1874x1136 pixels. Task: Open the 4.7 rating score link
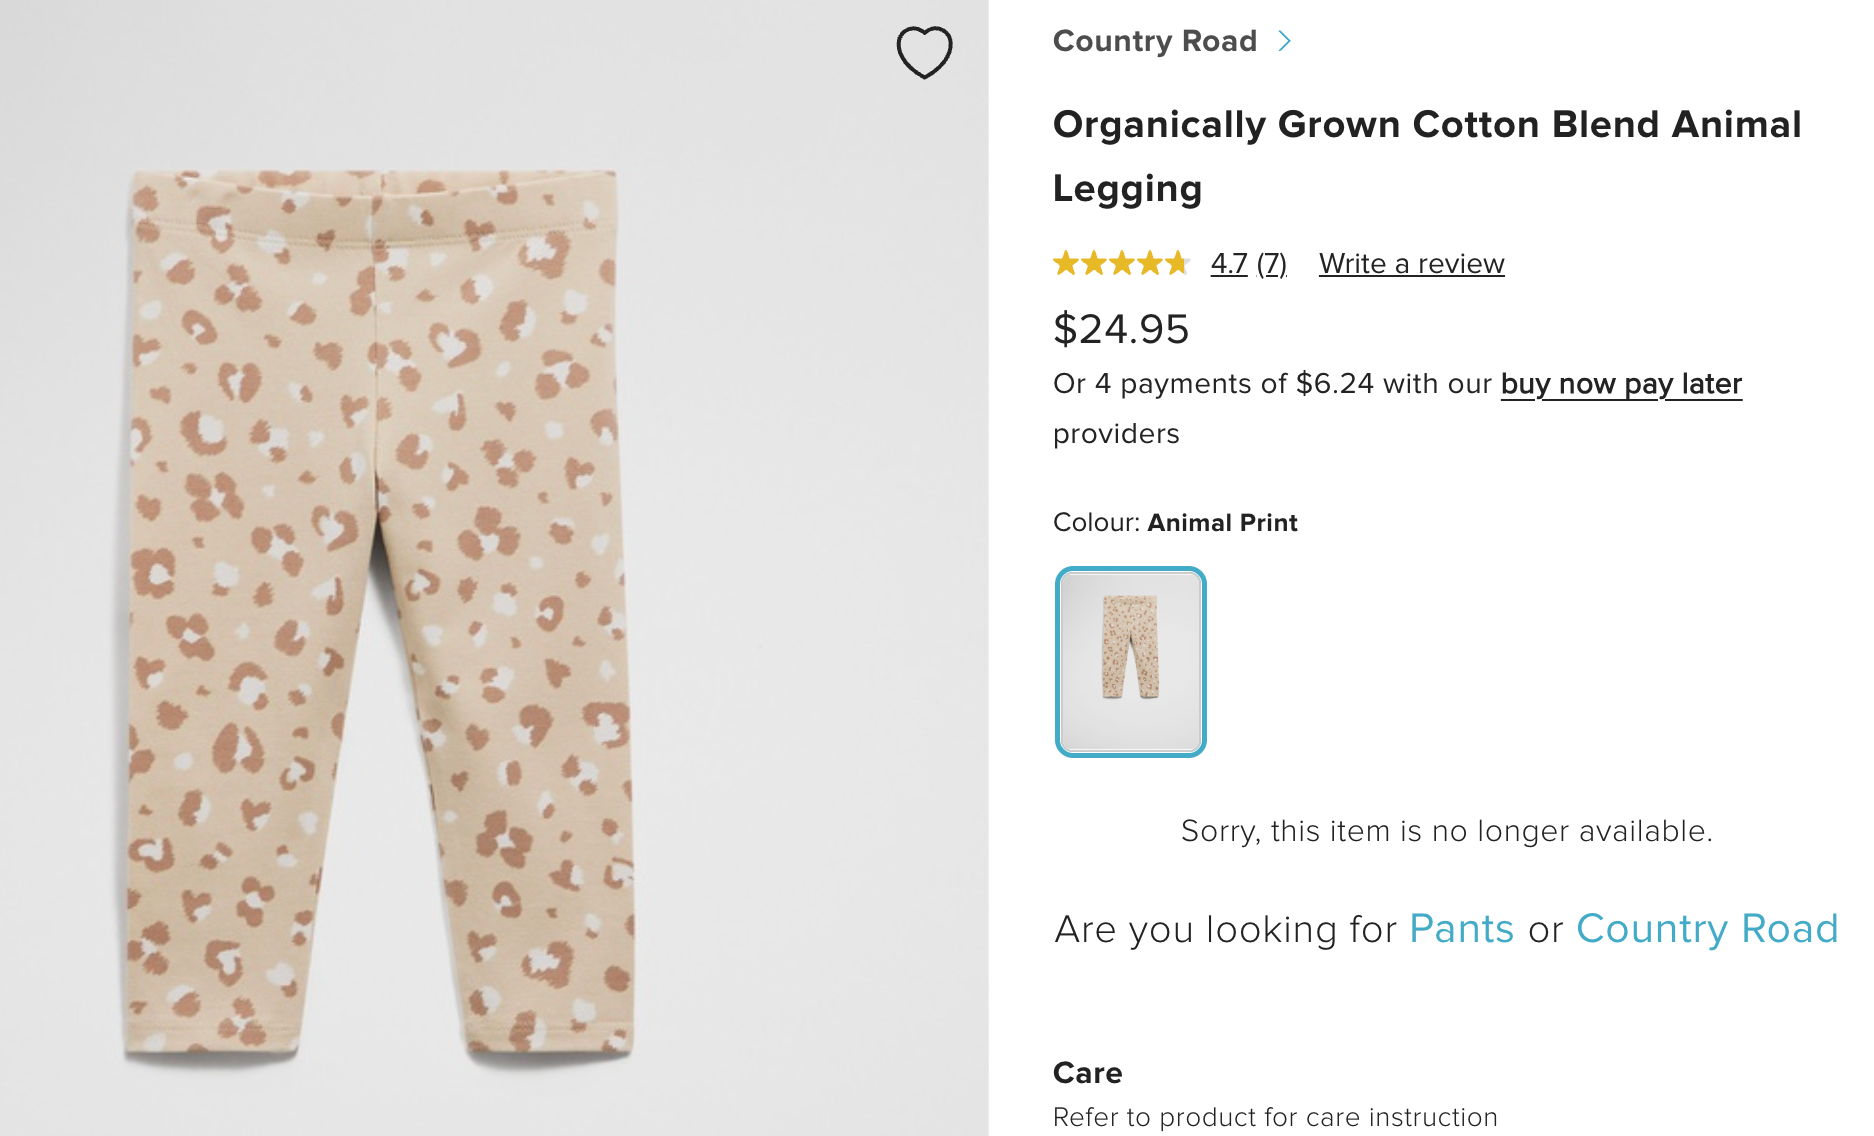(x=1229, y=263)
